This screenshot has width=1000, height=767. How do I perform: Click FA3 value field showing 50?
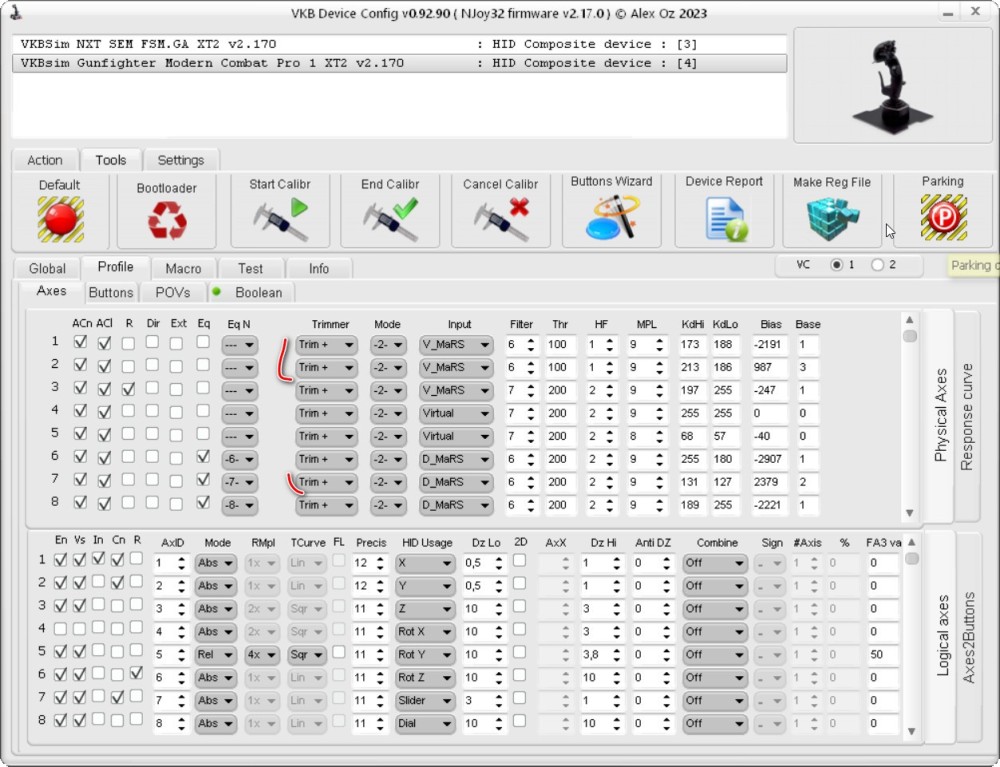point(883,655)
